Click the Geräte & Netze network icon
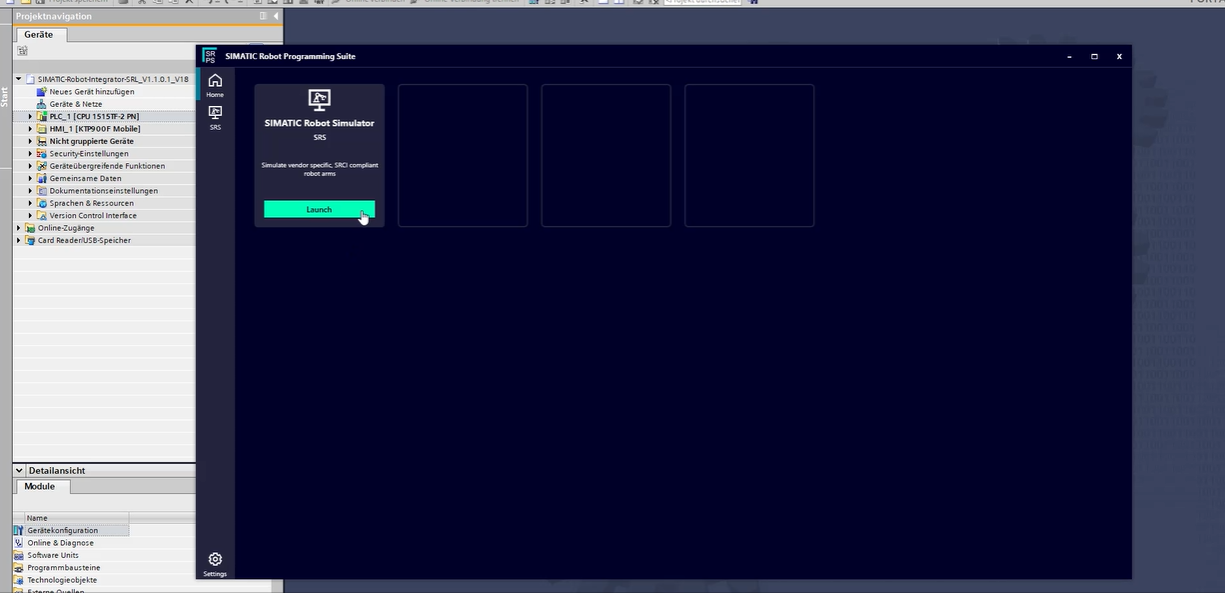Image resolution: width=1225 pixels, height=593 pixels. pos(41,104)
